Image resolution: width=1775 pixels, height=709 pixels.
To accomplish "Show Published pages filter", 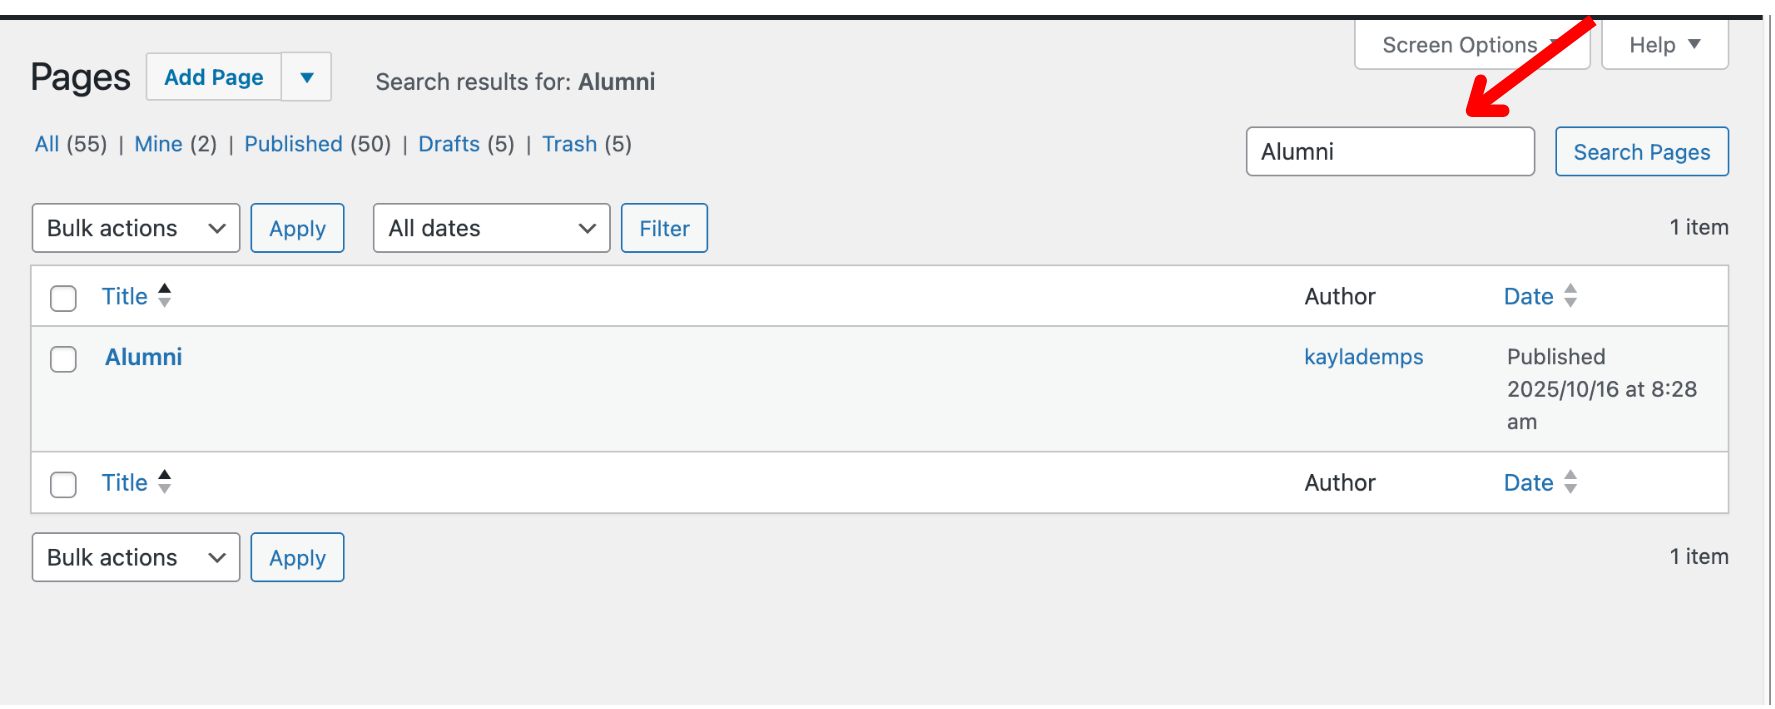I will coord(293,144).
